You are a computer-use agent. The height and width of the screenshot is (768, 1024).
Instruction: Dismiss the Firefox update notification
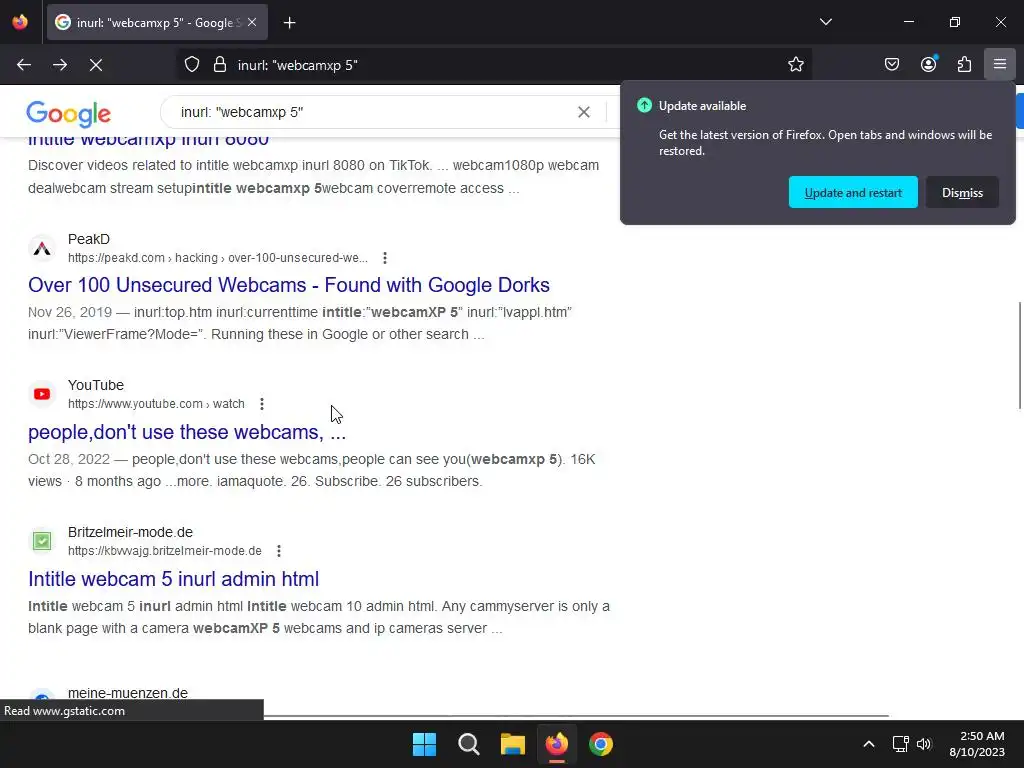click(x=962, y=193)
